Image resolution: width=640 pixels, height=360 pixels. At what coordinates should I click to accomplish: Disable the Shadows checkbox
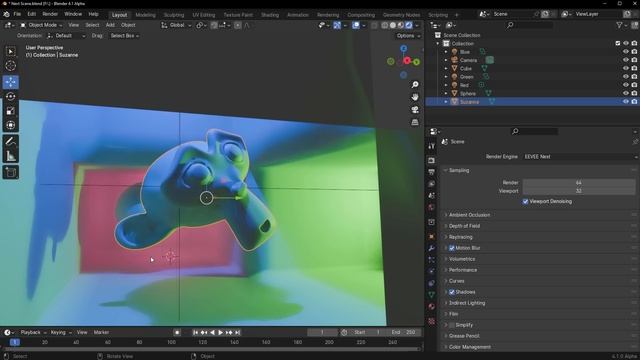point(452,292)
